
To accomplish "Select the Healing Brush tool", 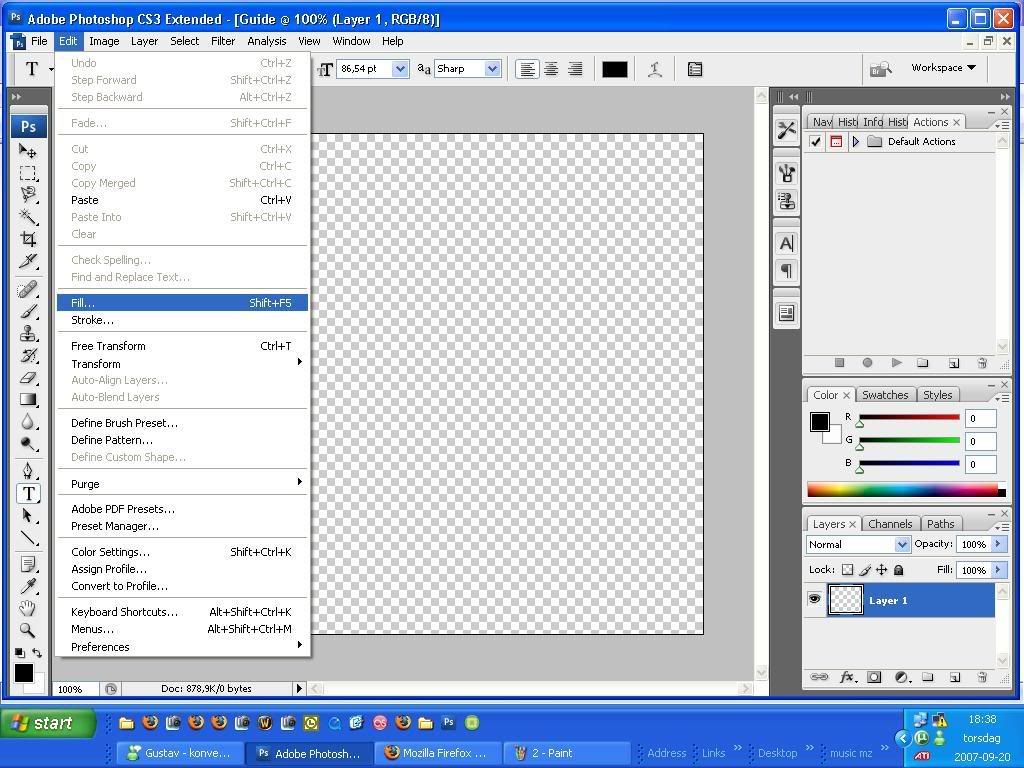I will [x=27, y=289].
